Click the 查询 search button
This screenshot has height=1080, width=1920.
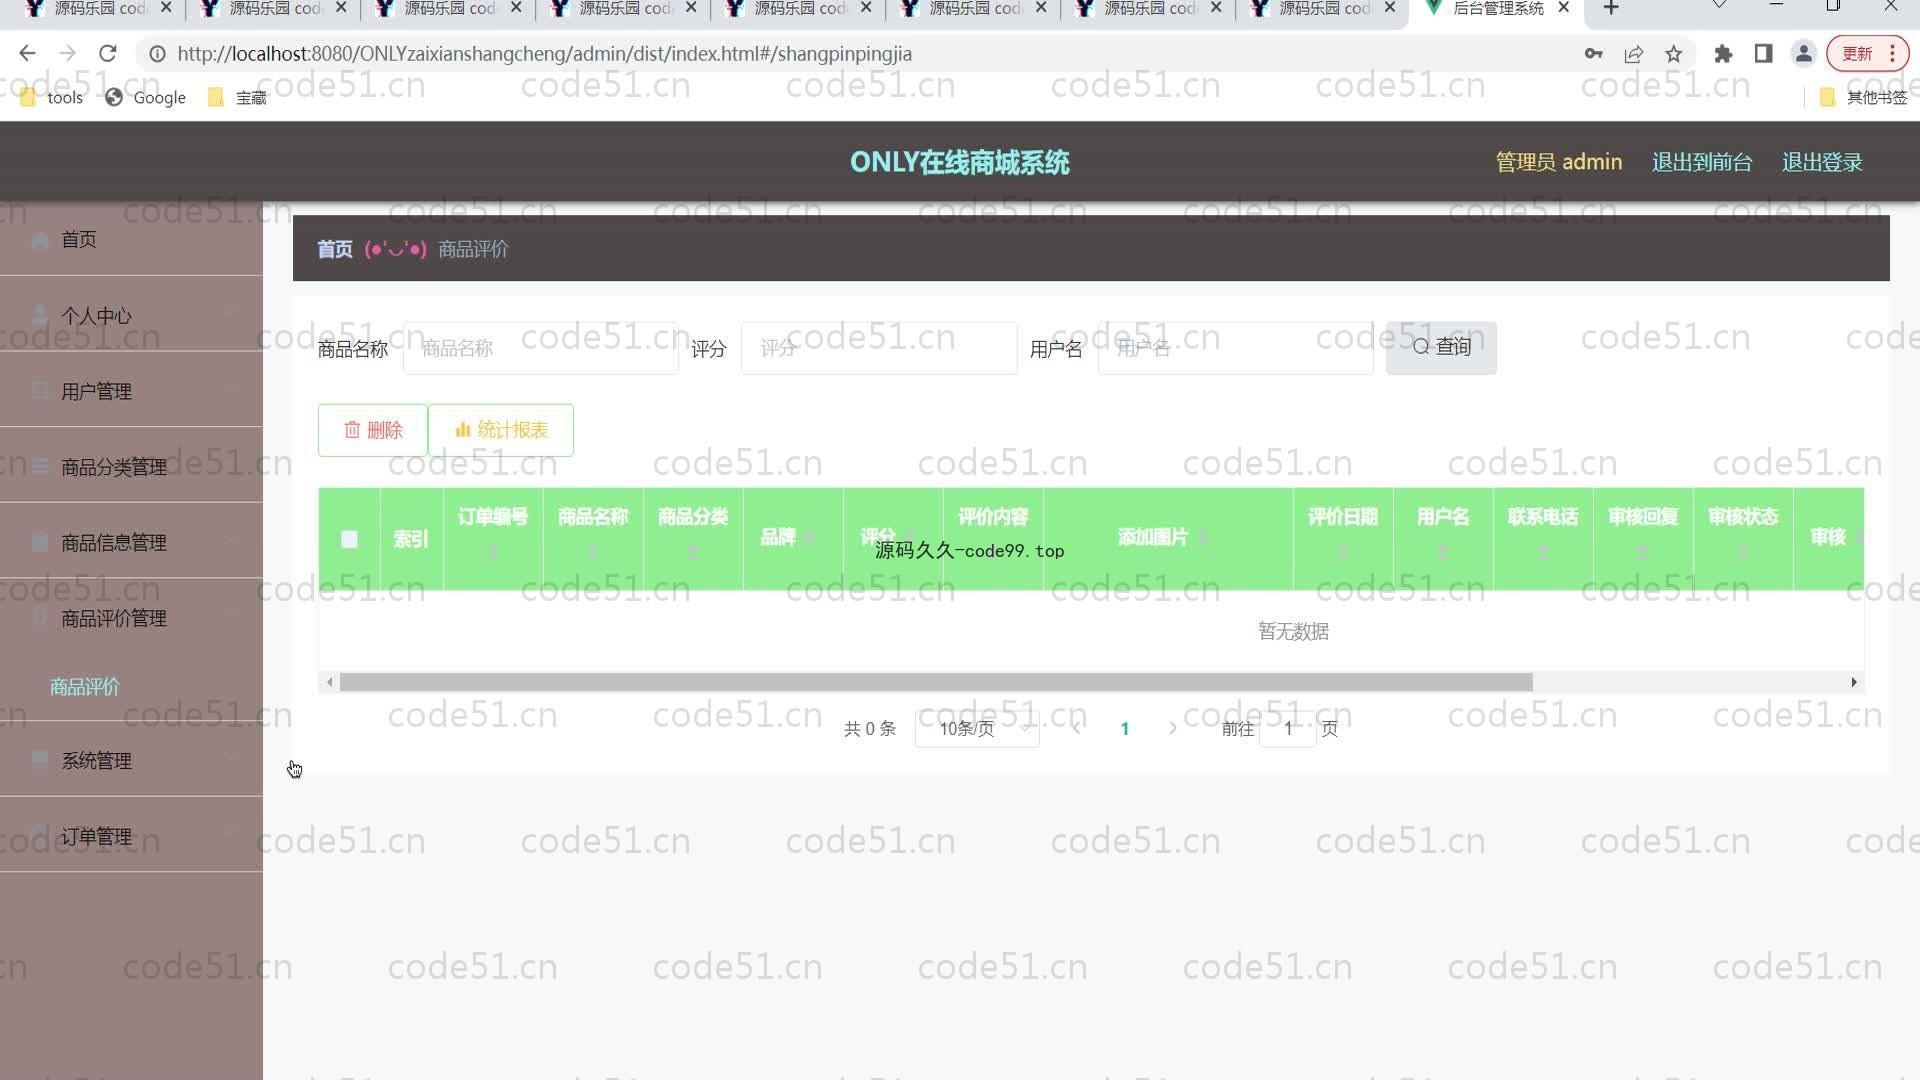(x=1441, y=348)
